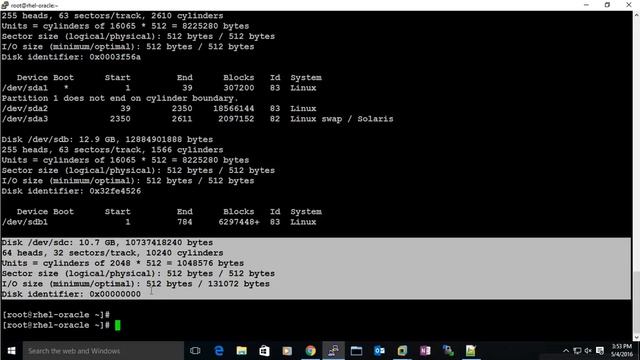This screenshot has height=360, width=640.
Task: Open Outlook from the taskbar
Action: (x=379, y=351)
